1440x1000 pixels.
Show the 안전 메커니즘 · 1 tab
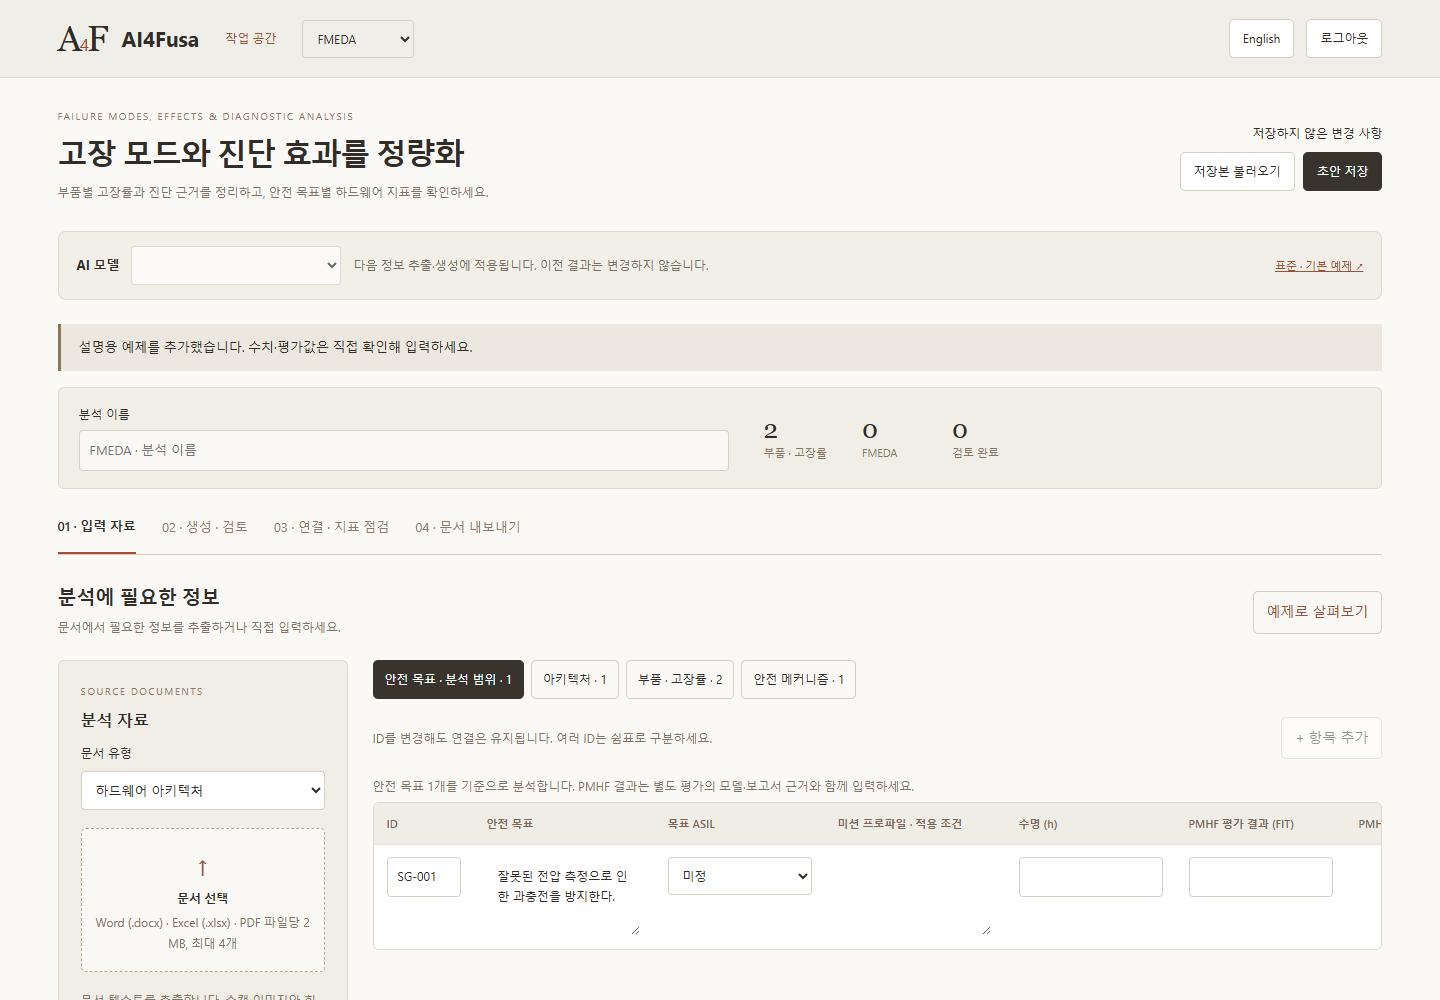tap(799, 679)
